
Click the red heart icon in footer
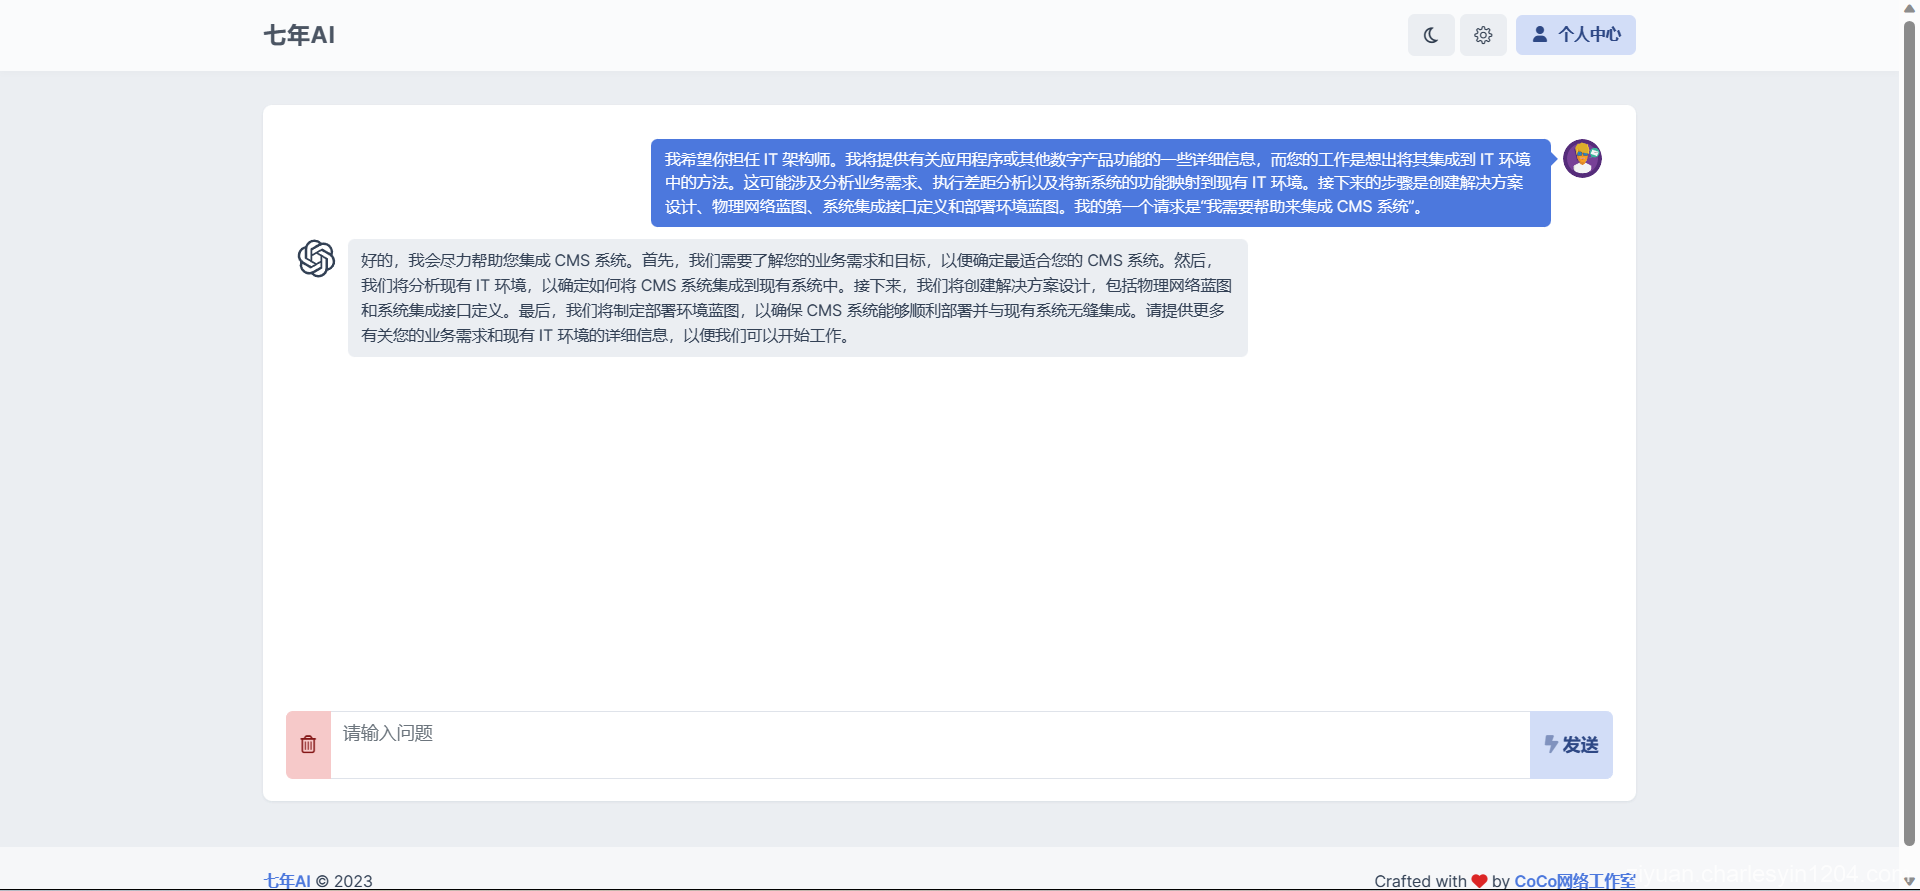point(1479,881)
